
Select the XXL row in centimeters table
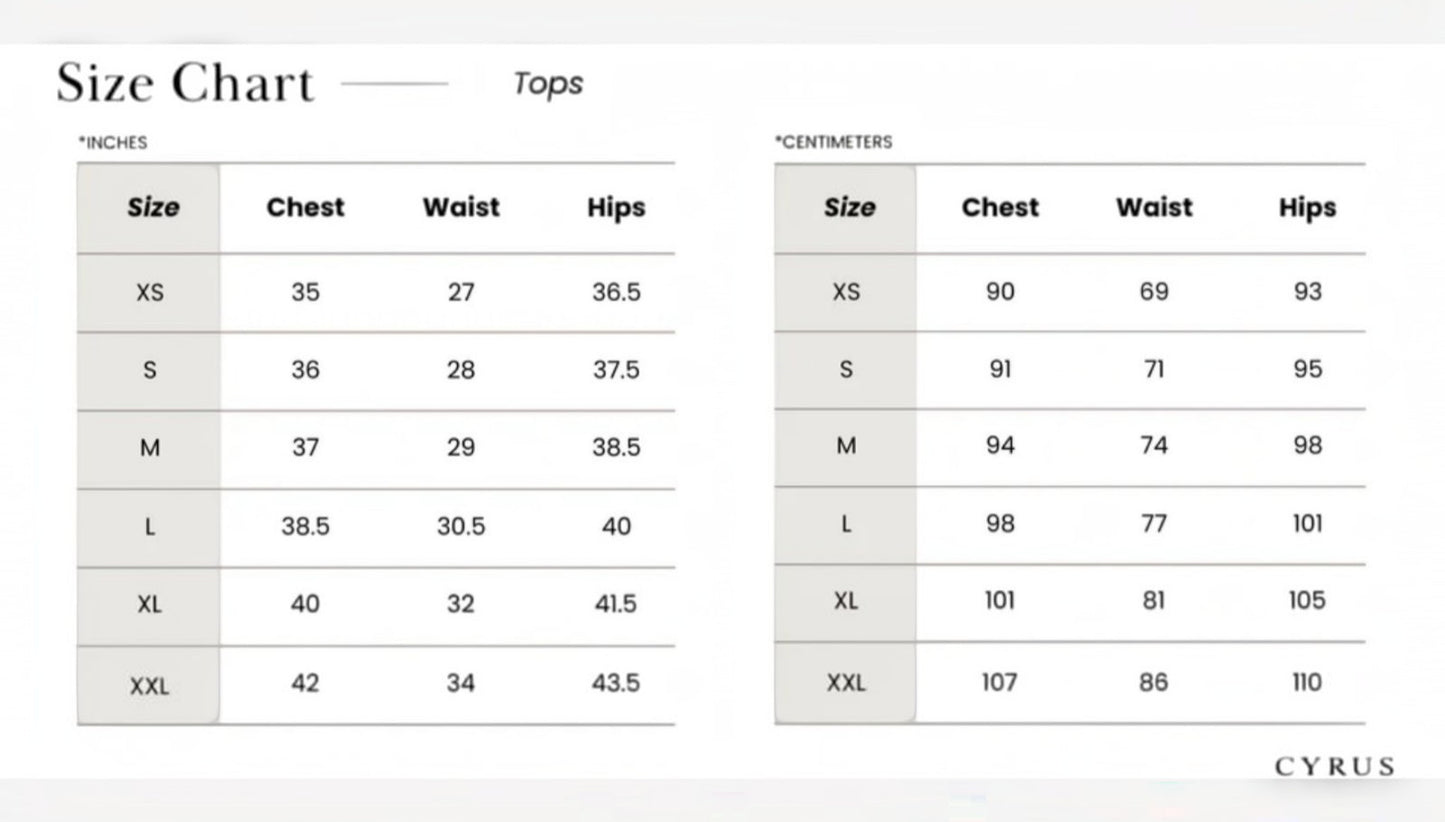pyautogui.click(x=1070, y=683)
